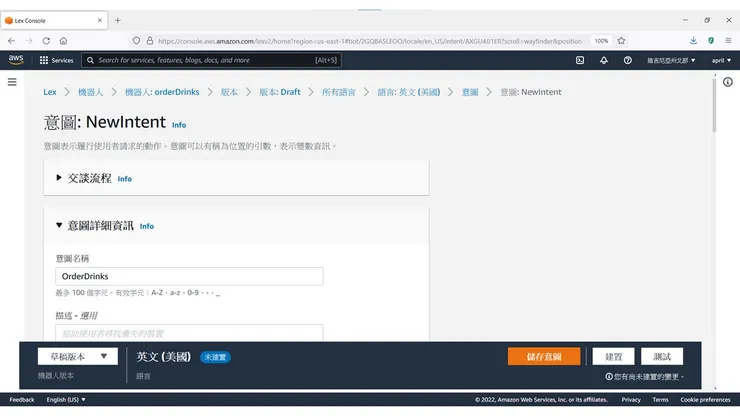Click the orange 儲存意圖 button

[x=544, y=357]
